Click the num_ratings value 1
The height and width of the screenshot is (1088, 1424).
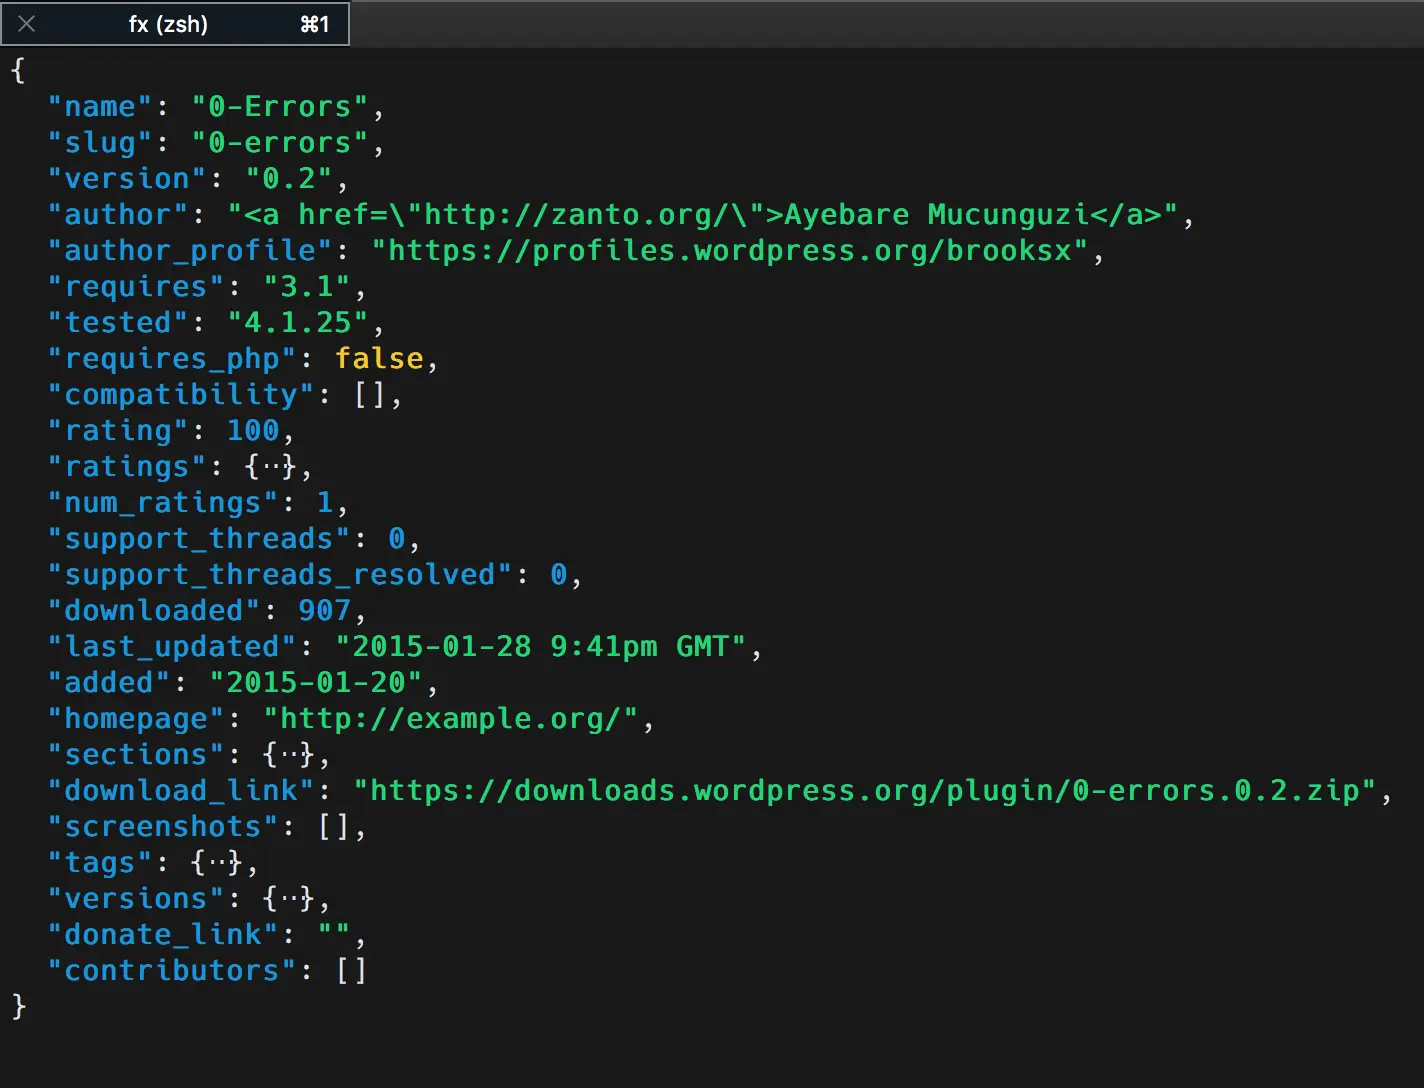click(x=325, y=503)
